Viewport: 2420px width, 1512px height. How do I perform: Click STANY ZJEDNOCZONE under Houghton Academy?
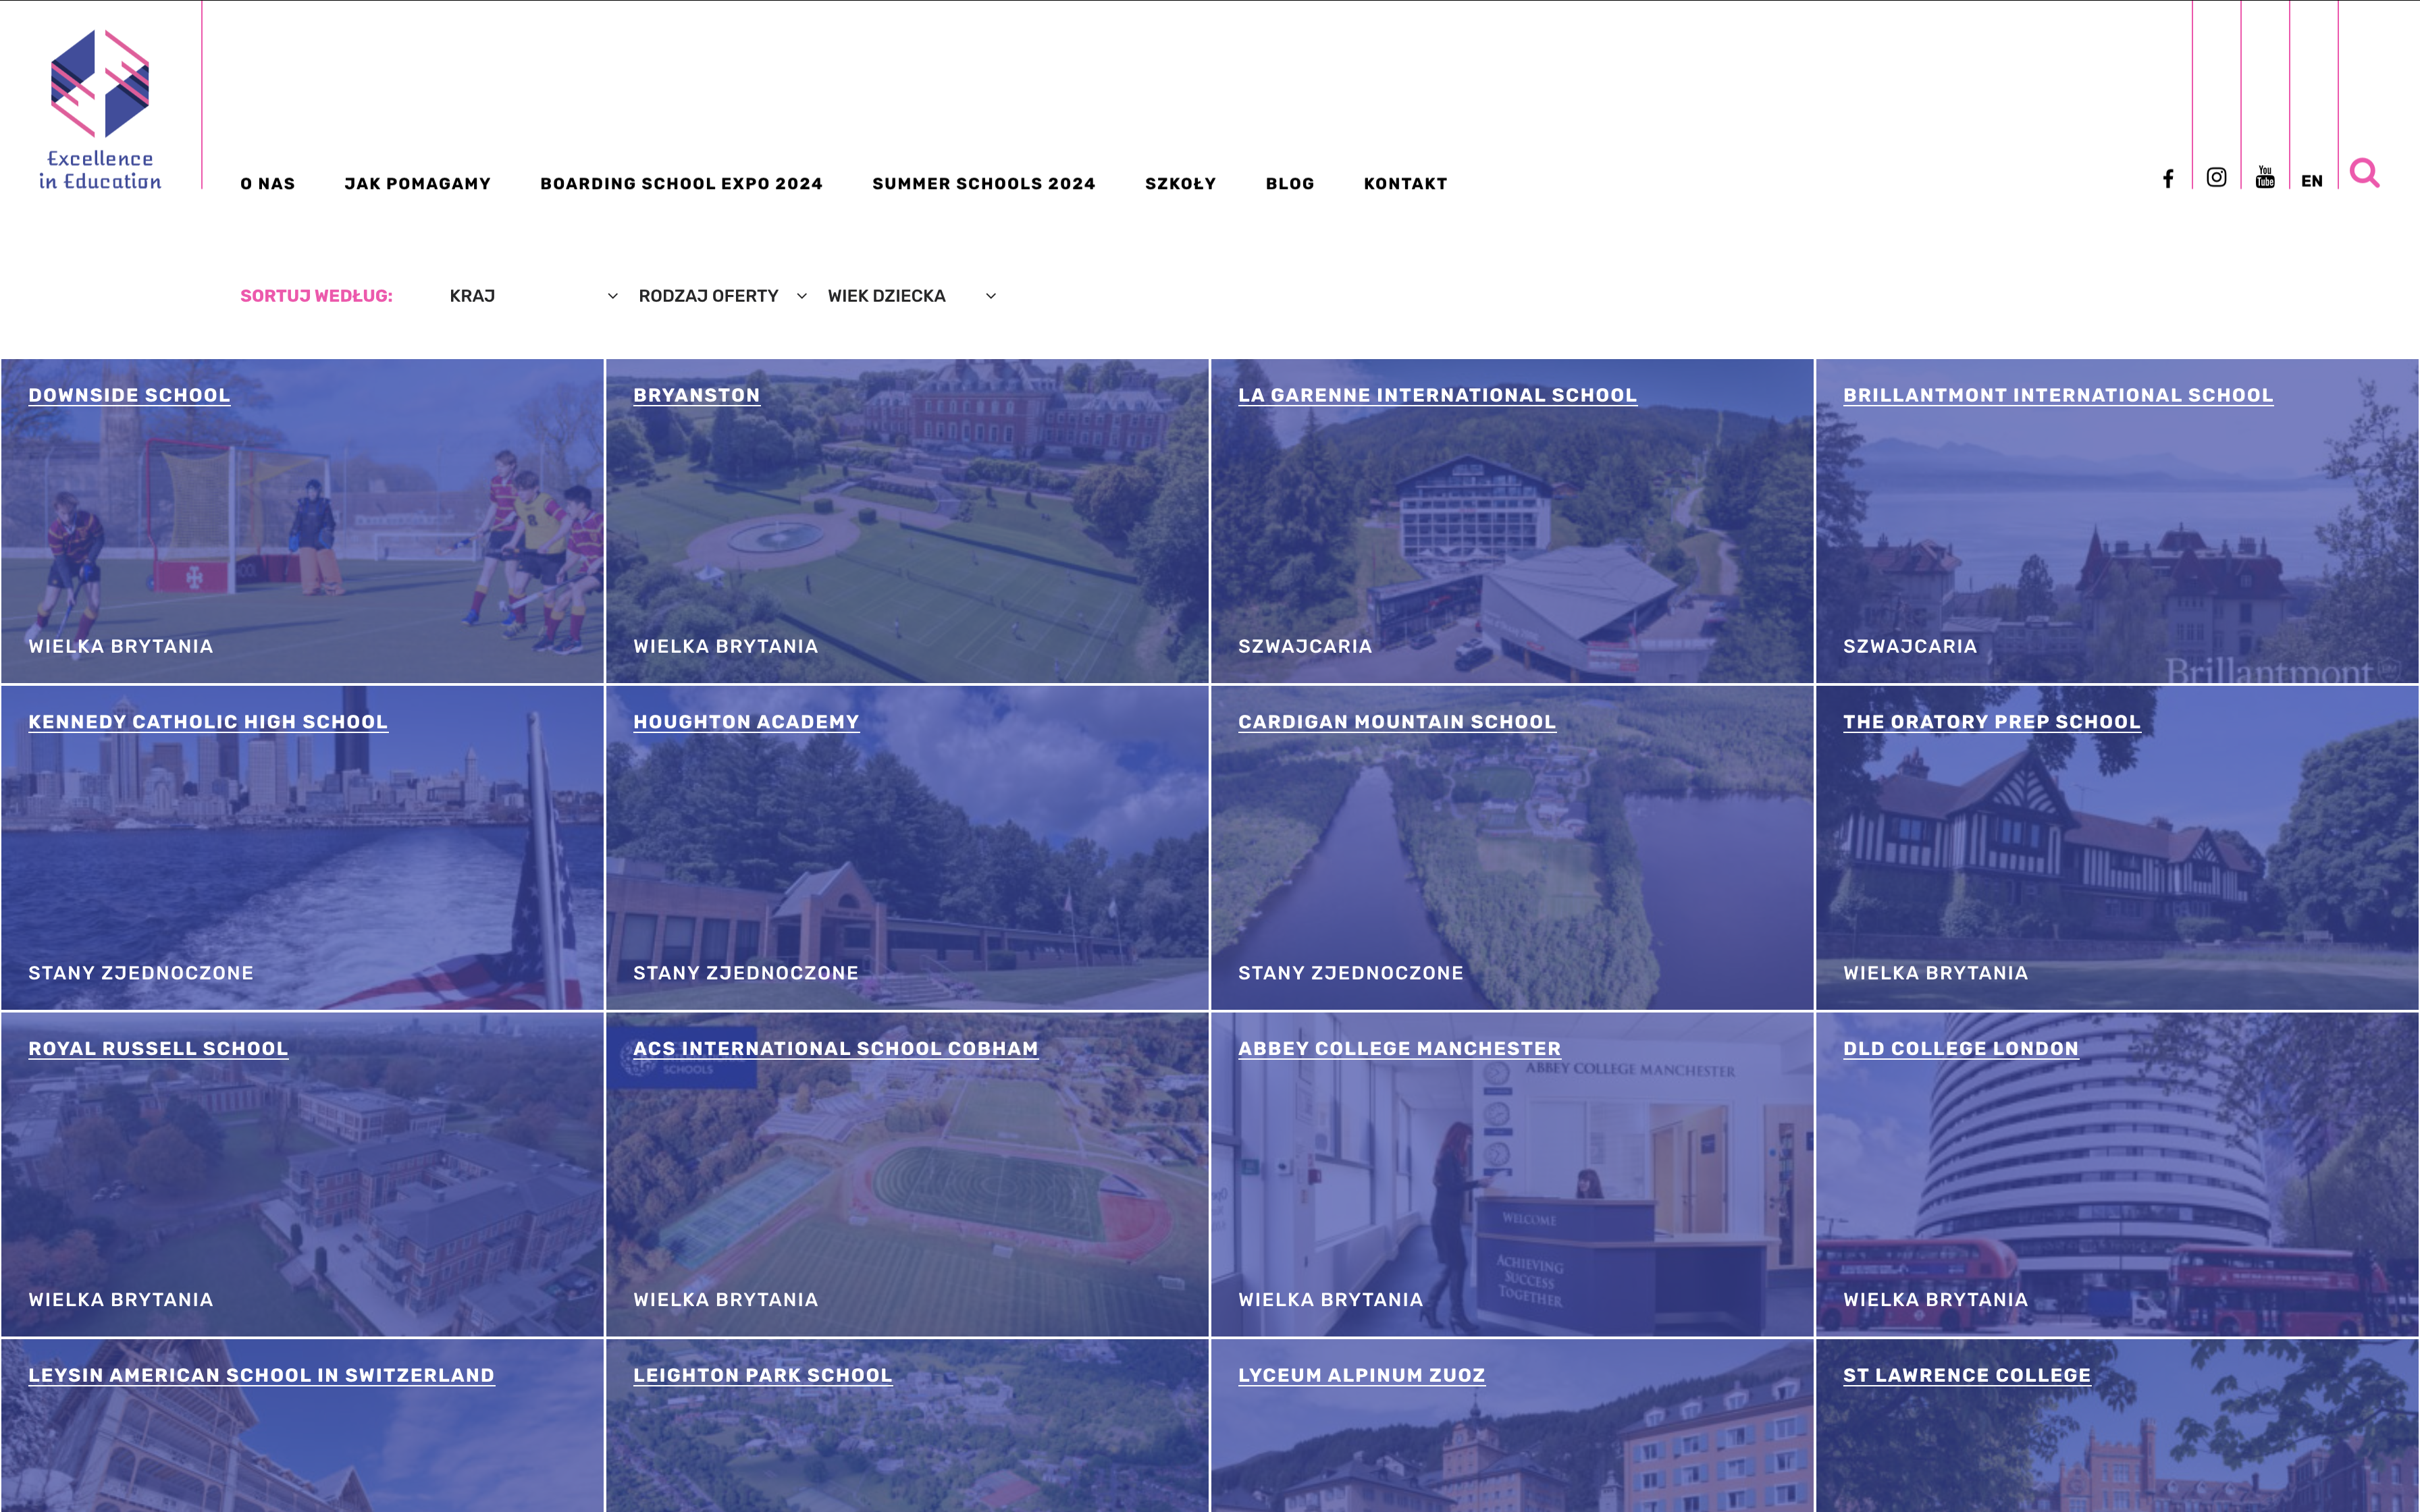click(746, 973)
